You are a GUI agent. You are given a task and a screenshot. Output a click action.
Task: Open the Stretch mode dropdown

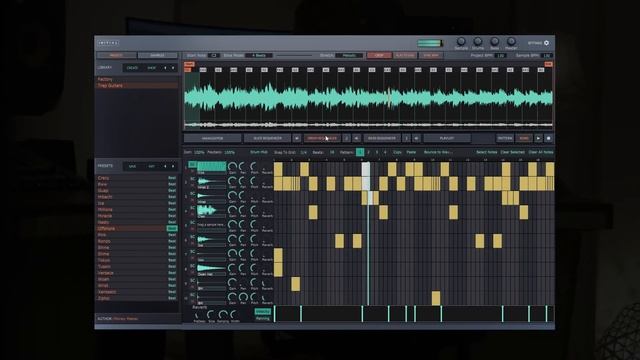click(349, 55)
